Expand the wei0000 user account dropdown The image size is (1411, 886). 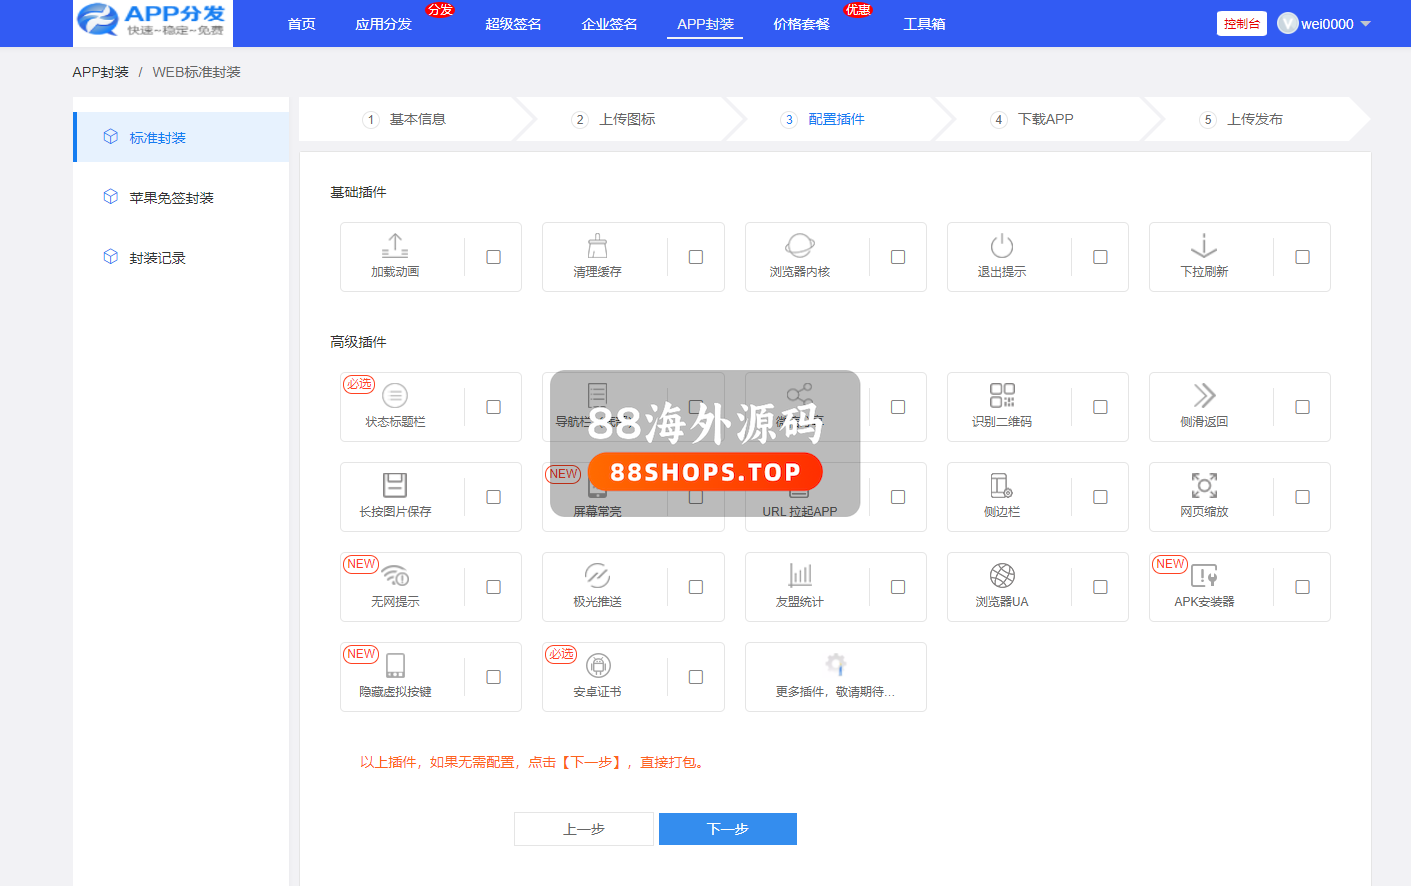[x=1326, y=24]
